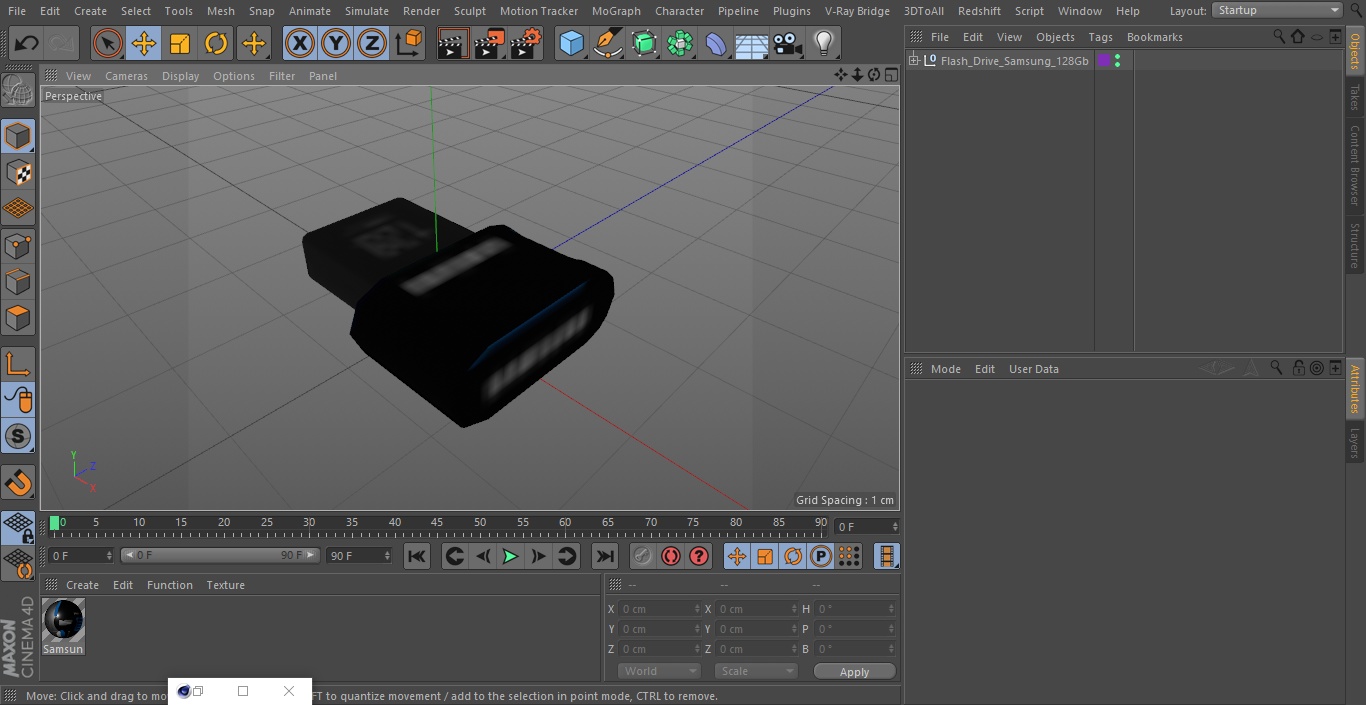Add a Floor environment object

tap(752, 43)
